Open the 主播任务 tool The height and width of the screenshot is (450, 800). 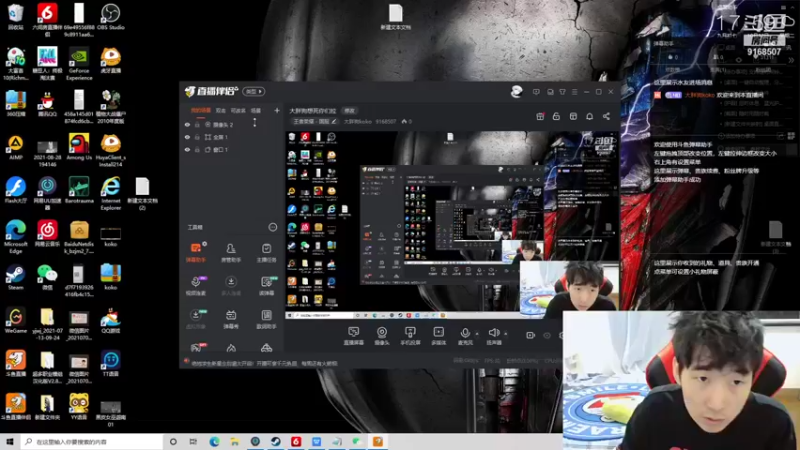click(266, 253)
